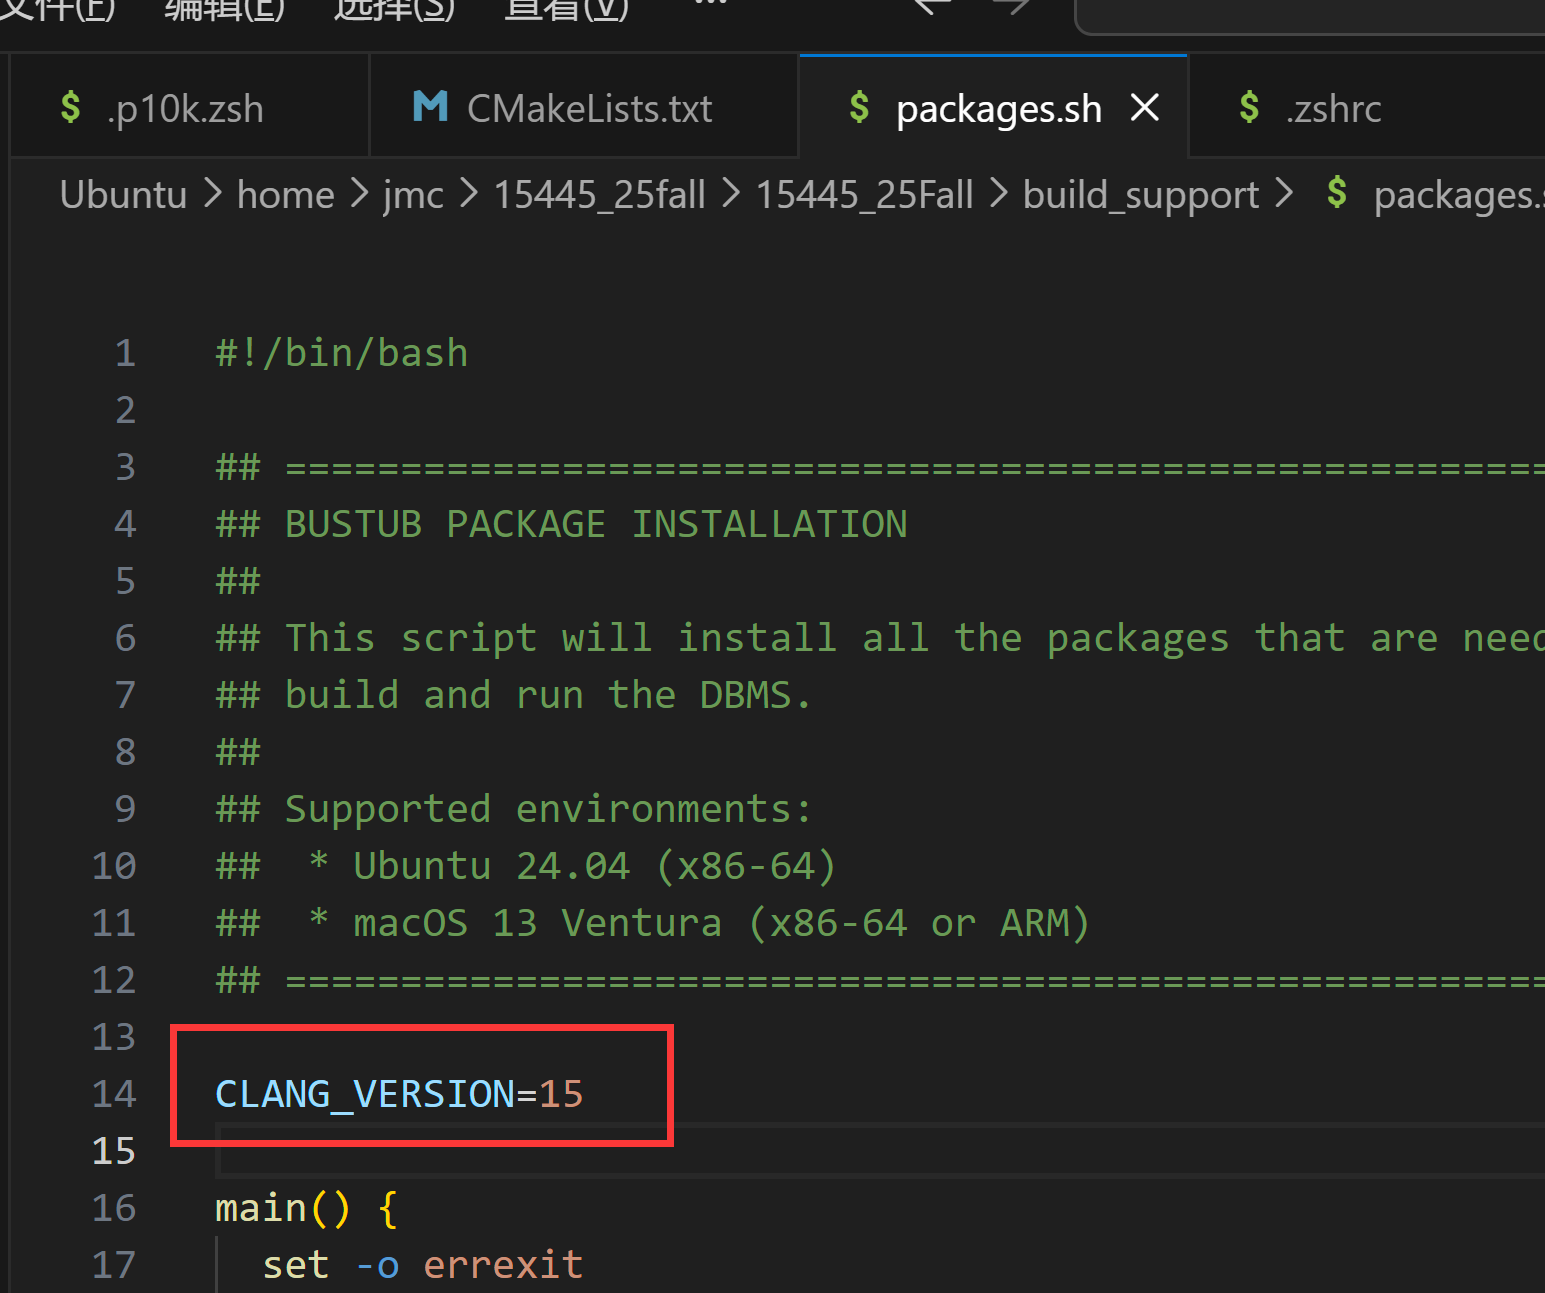Open the 编辑(E) menu
Image resolution: width=1545 pixels, height=1293 pixels.
click(224, 10)
